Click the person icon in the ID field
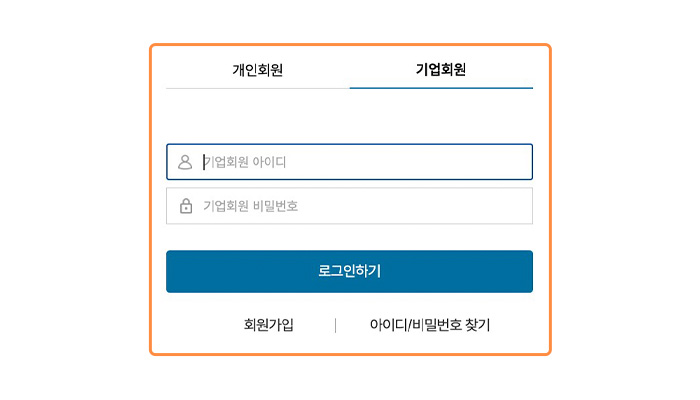Viewport: 700px width, 400px height. 185,162
